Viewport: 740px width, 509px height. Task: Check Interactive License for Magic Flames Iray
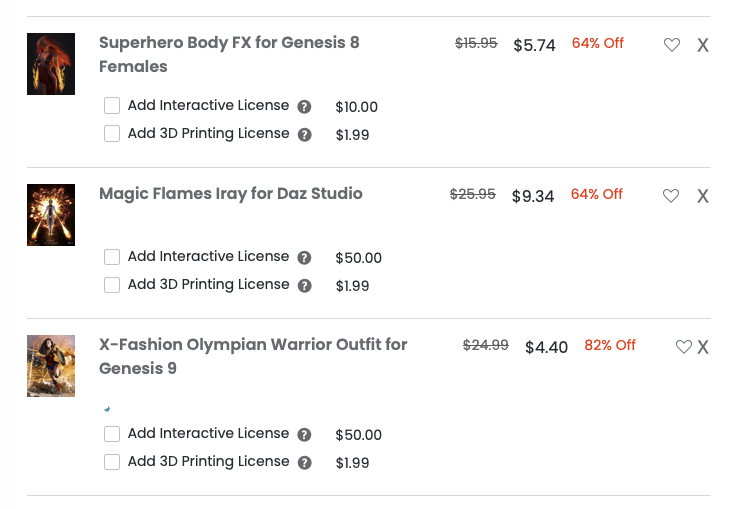pyautogui.click(x=112, y=257)
